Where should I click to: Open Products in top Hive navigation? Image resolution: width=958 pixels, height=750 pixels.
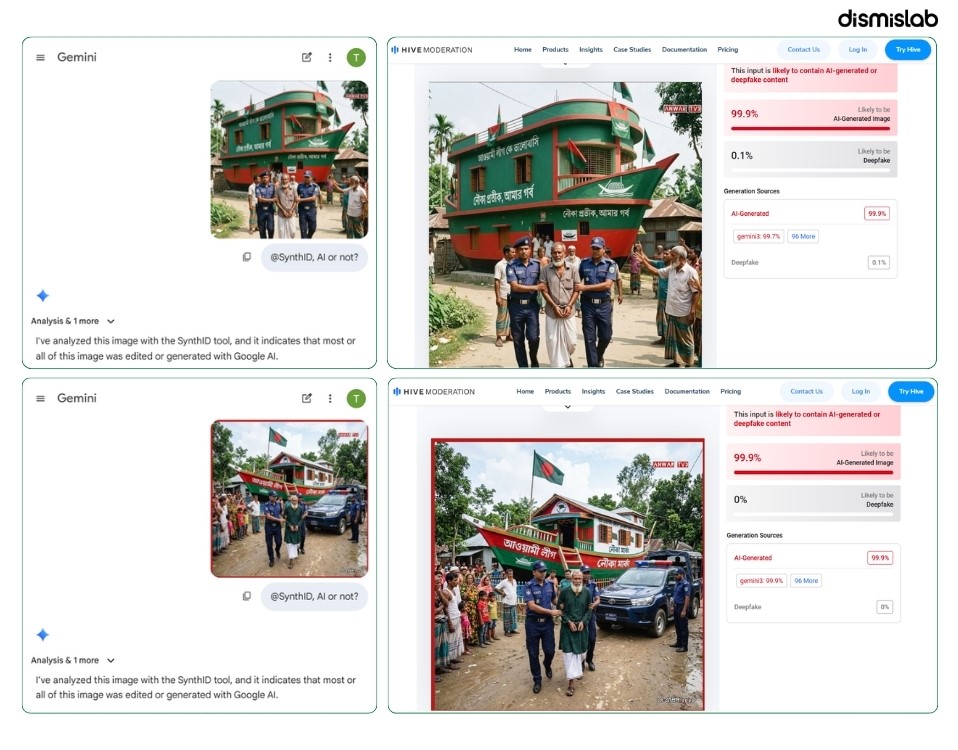555,50
